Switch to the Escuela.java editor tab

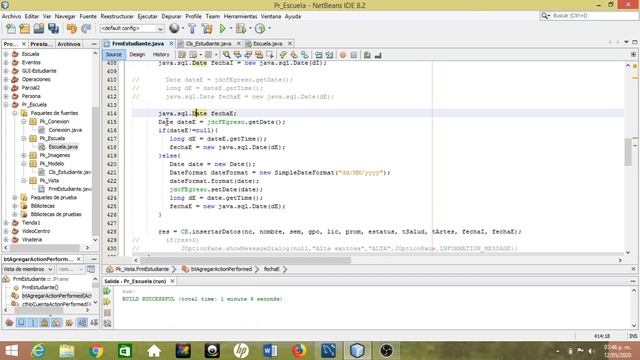click(267, 44)
